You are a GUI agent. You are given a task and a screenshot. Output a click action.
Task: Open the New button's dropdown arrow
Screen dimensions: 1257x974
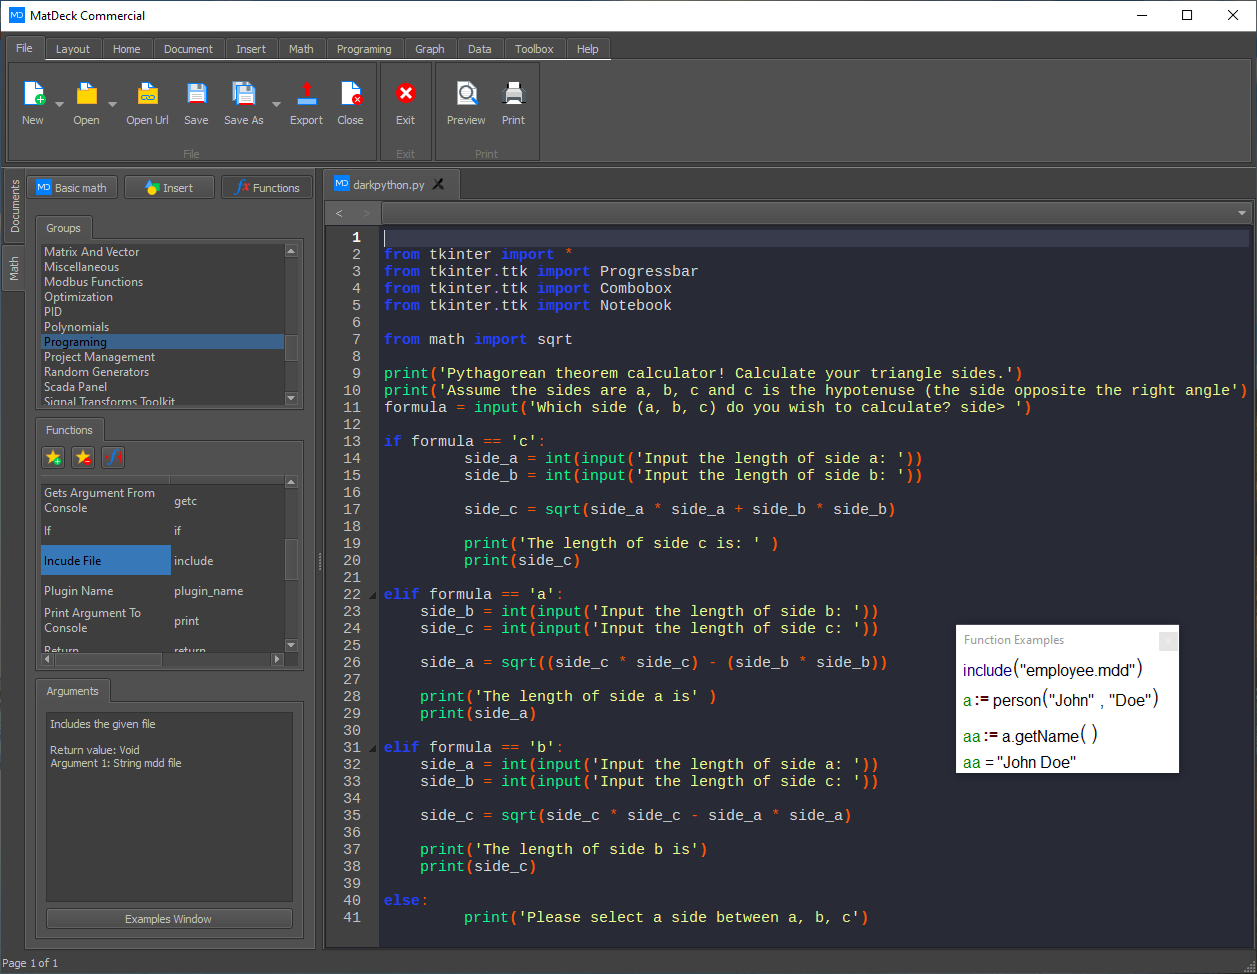pyautogui.click(x=58, y=105)
